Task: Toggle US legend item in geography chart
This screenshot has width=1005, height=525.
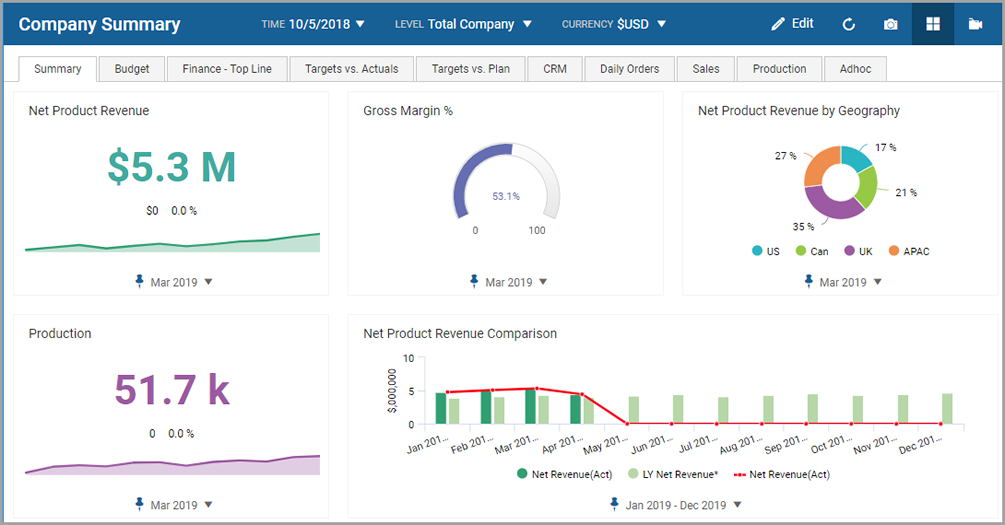Action: click(765, 251)
